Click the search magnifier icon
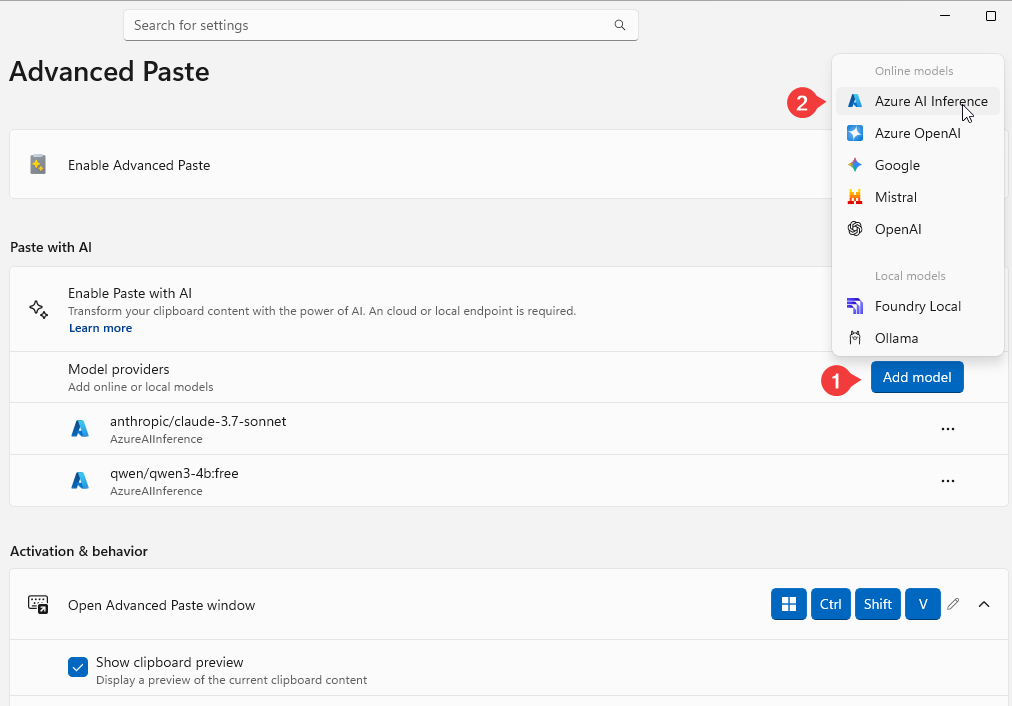This screenshot has width=1012, height=706. point(620,25)
